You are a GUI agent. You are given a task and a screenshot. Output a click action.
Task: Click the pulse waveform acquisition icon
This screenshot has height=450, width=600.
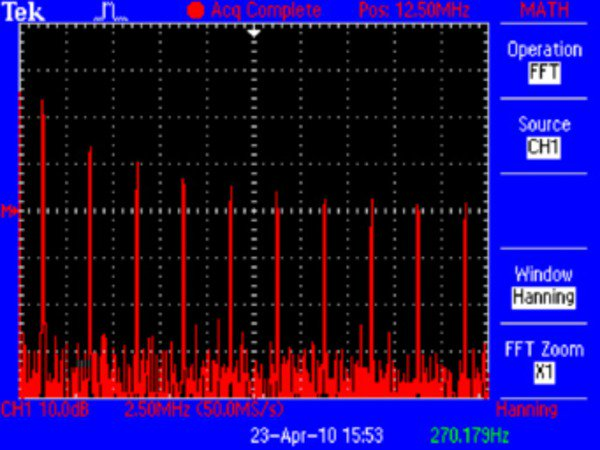tap(112, 11)
